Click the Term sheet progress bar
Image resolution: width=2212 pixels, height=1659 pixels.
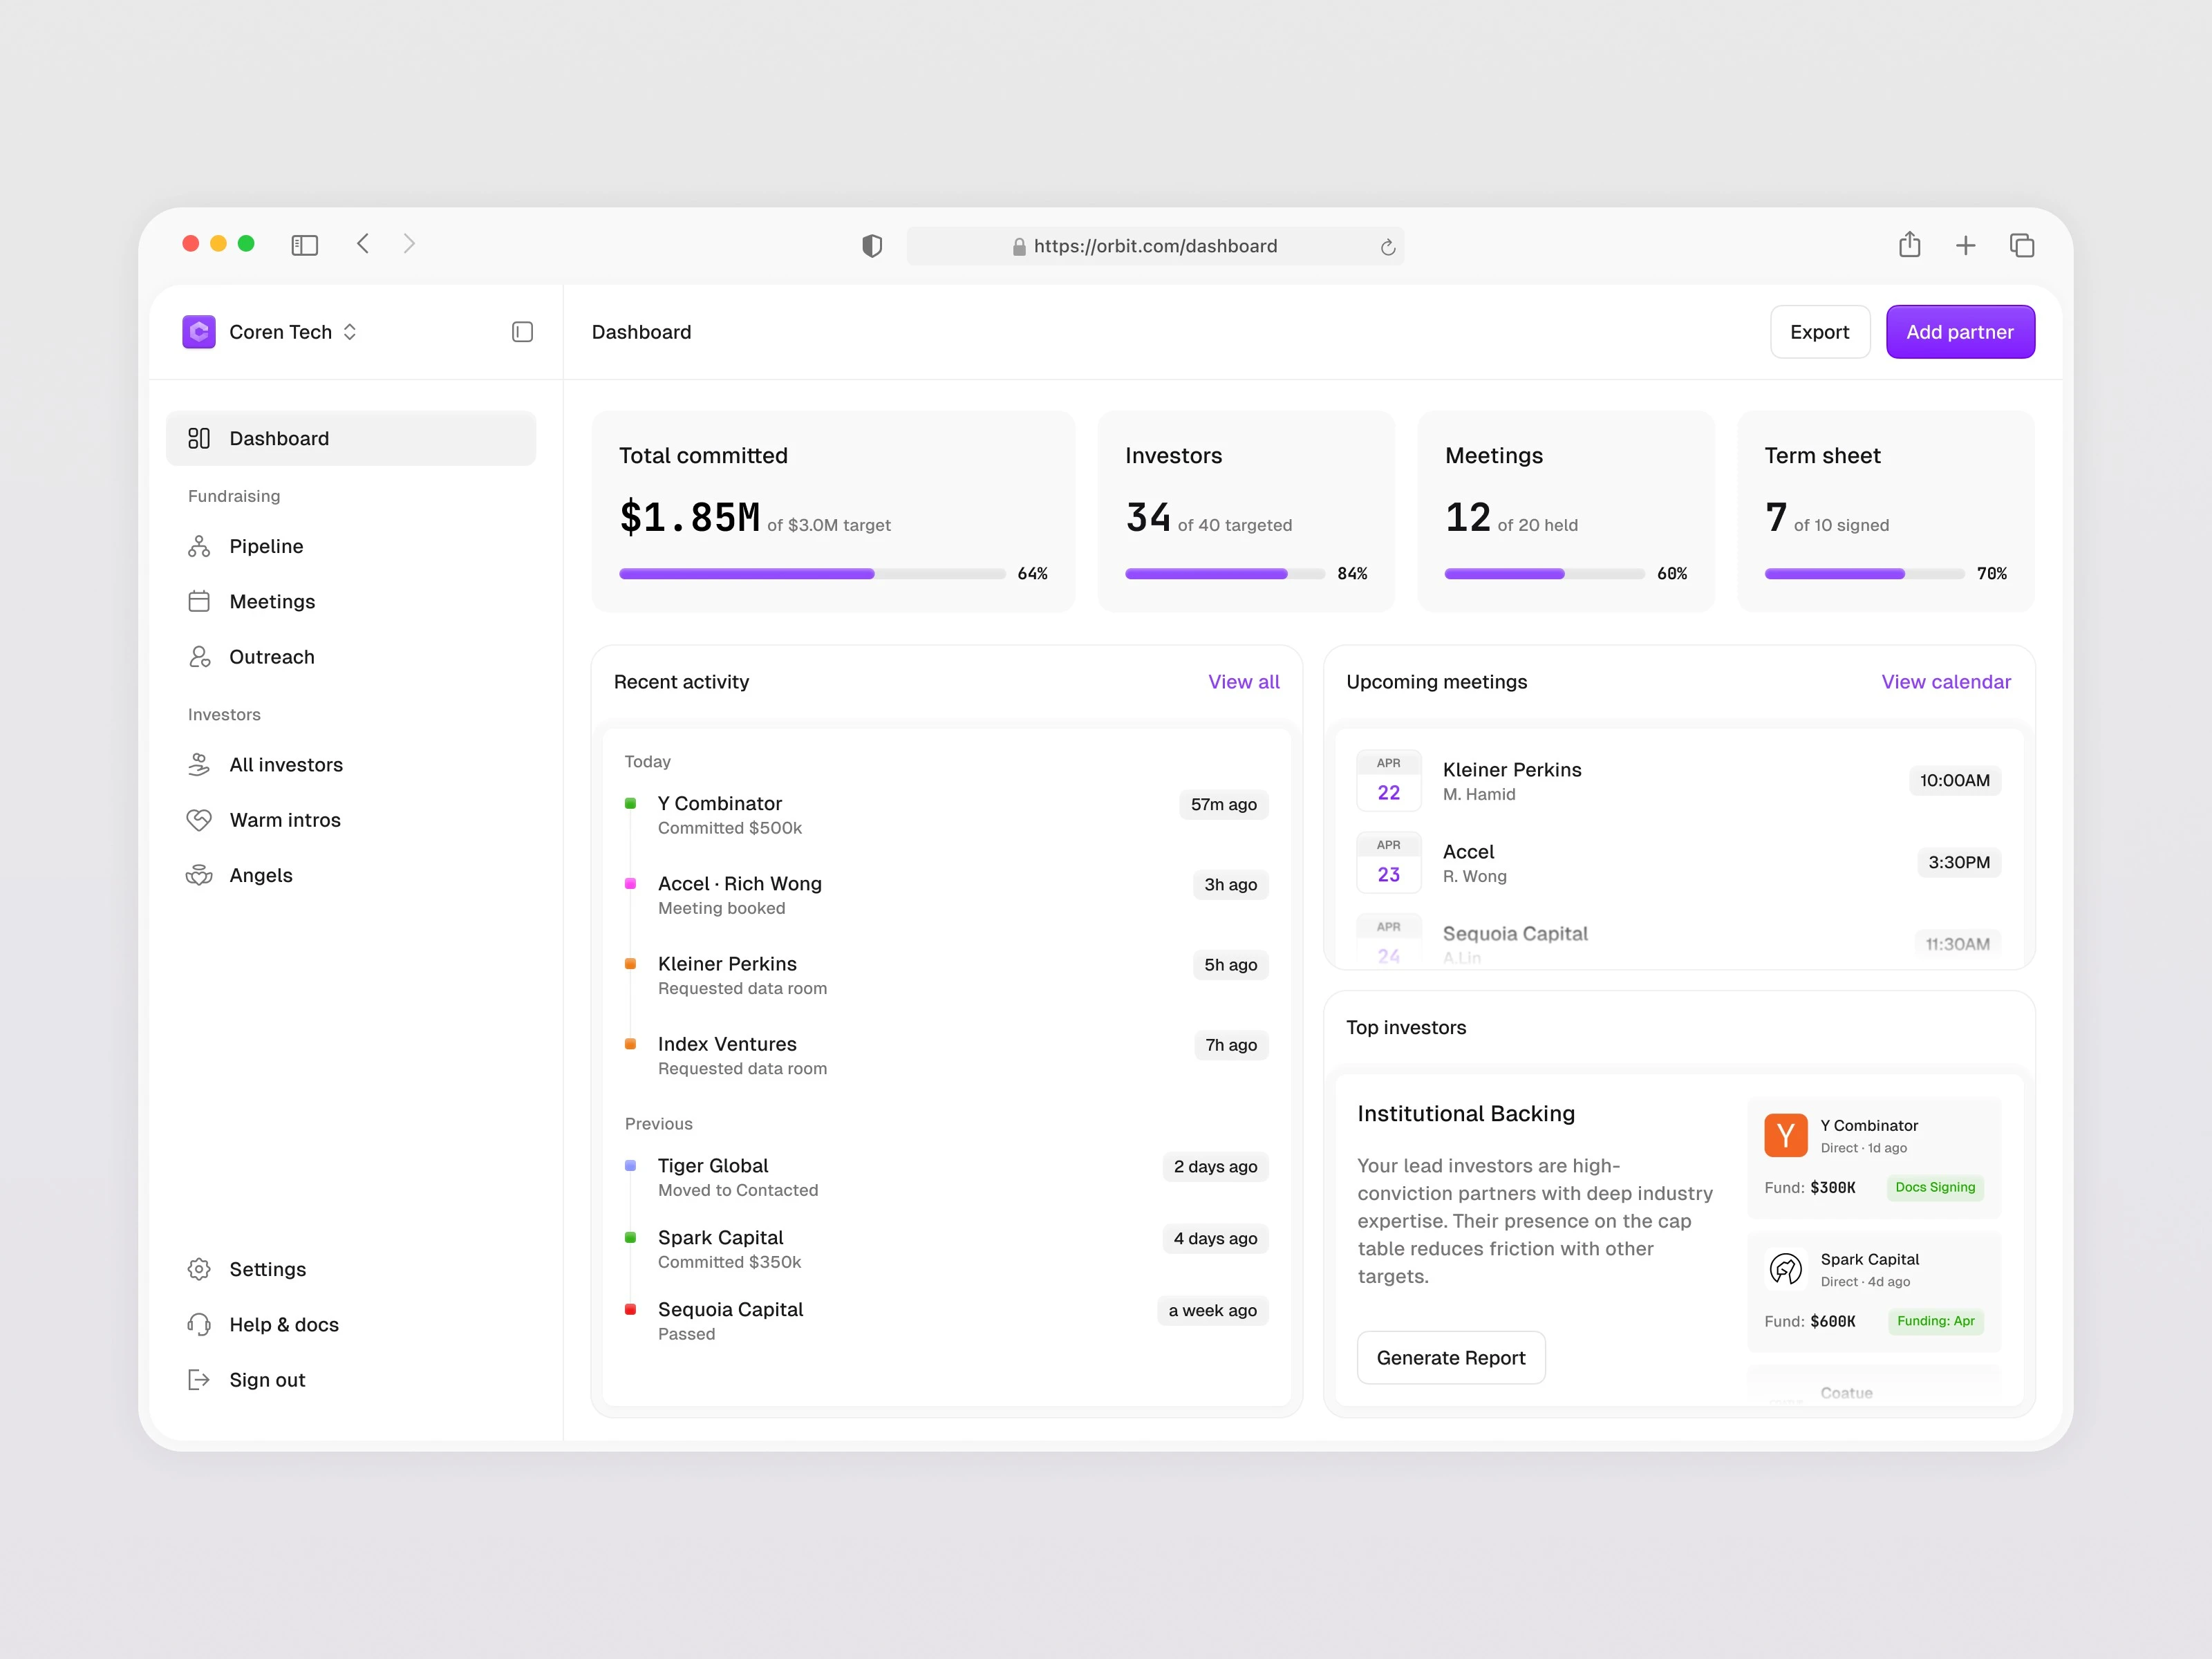(1864, 574)
